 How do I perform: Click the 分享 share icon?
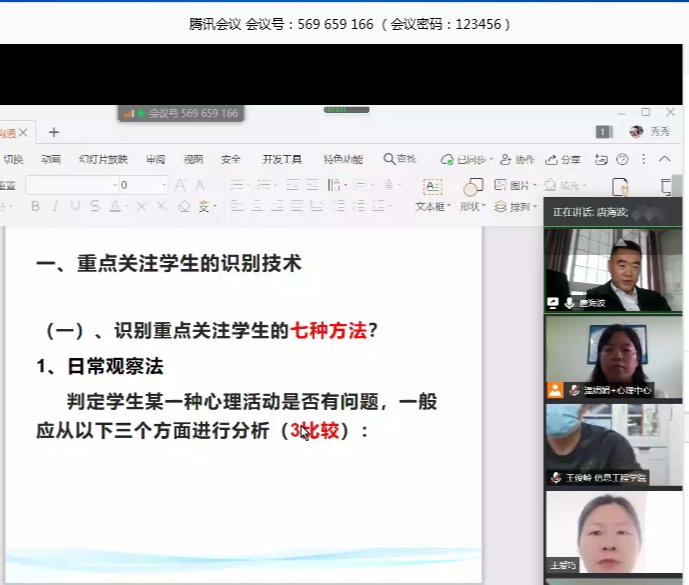pyautogui.click(x=563, y=159)
